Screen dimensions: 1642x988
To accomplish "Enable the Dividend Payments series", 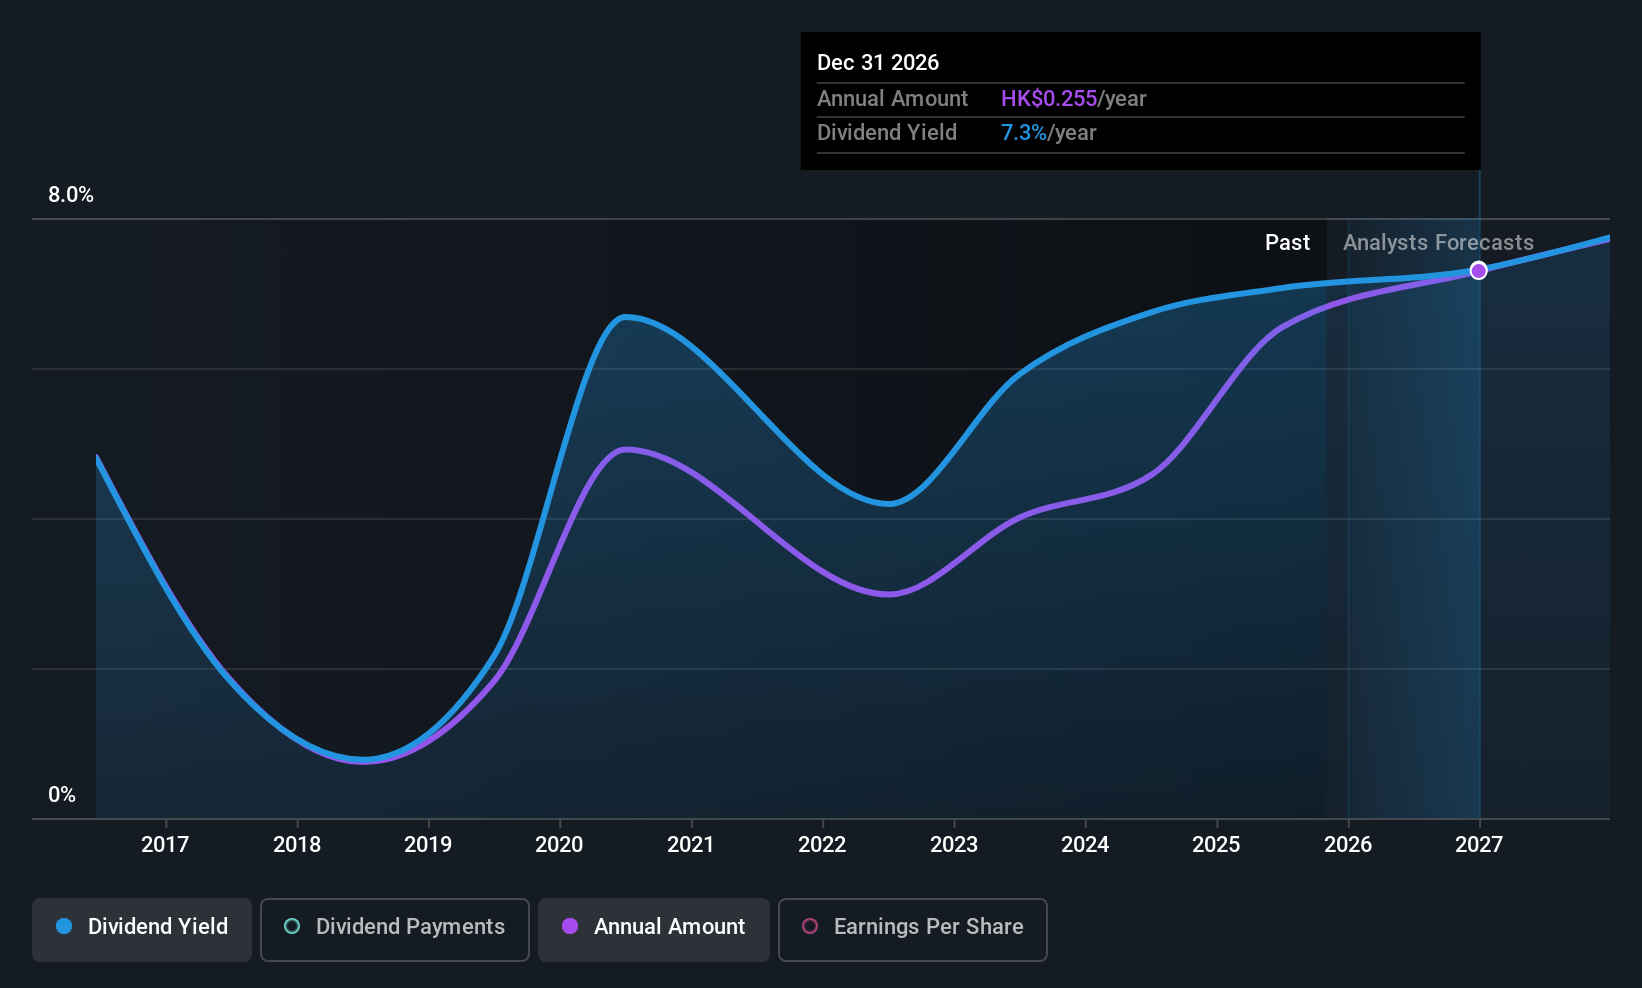I will 394,928.
